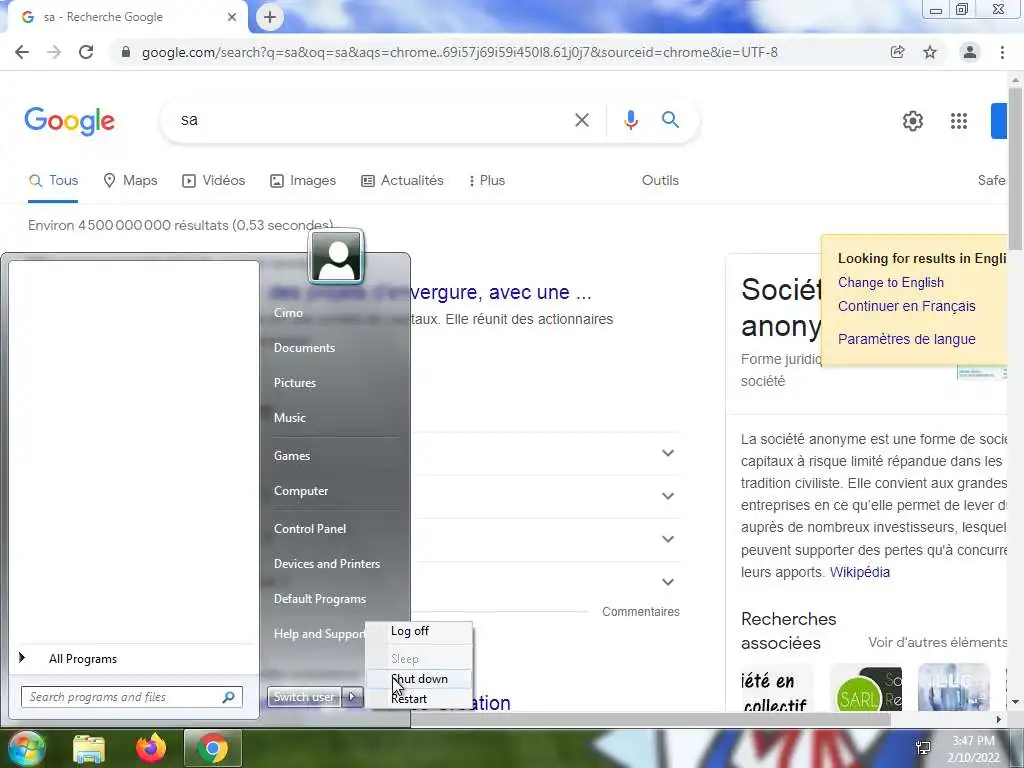Choose Restart from power menu
Image resolution: width=1024 pixels, height=768 pixels.
tap(419, 699)
